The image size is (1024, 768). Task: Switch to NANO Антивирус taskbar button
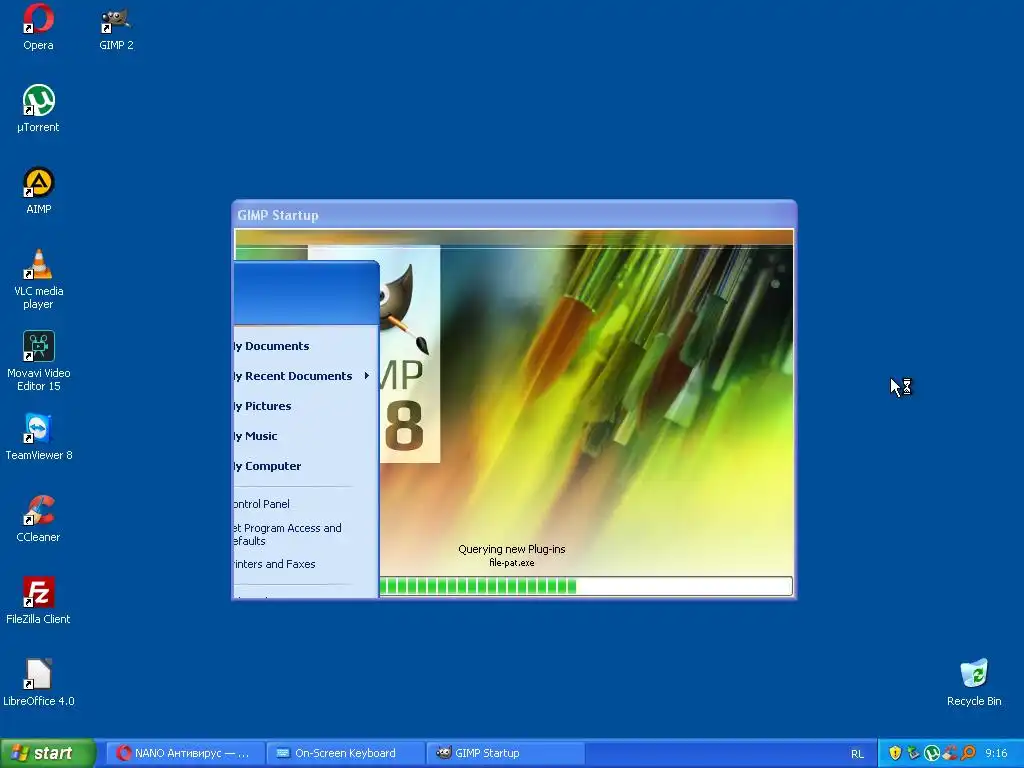(185, 753)
